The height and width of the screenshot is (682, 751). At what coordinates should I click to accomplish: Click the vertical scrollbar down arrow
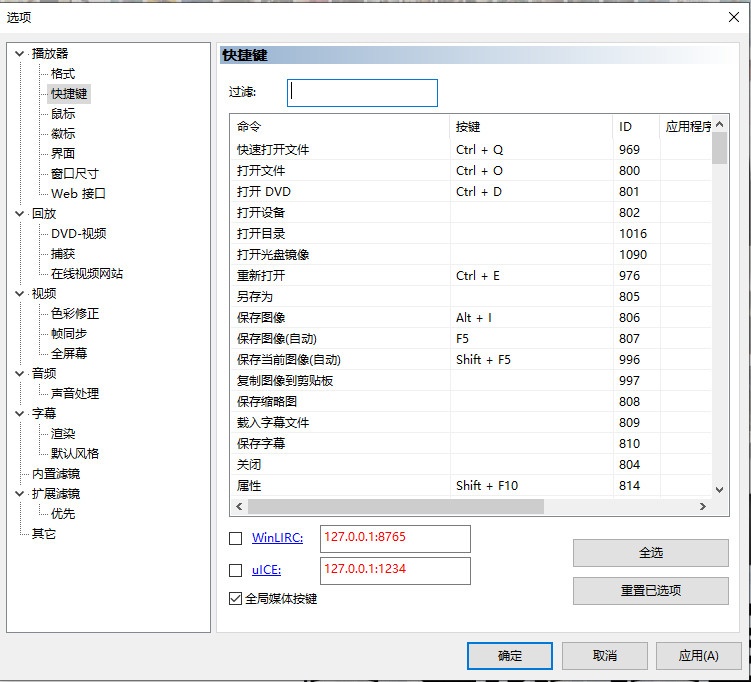click(x=719, y=489)
